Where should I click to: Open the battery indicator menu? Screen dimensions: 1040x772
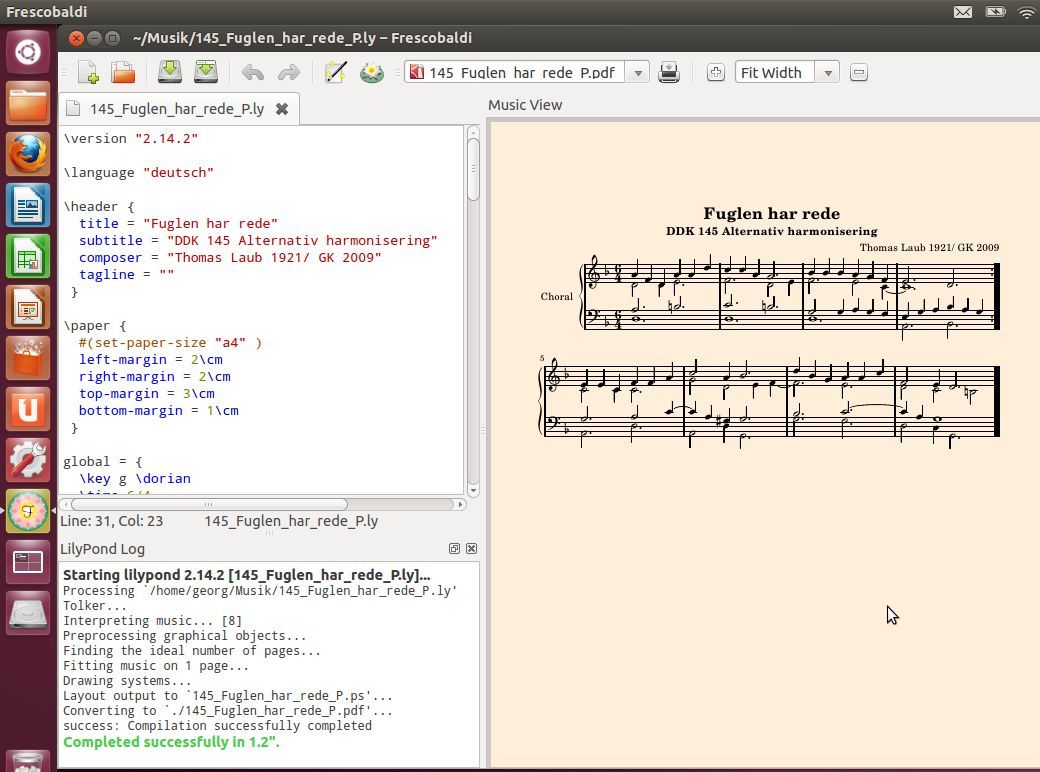(x=995, y=12)
